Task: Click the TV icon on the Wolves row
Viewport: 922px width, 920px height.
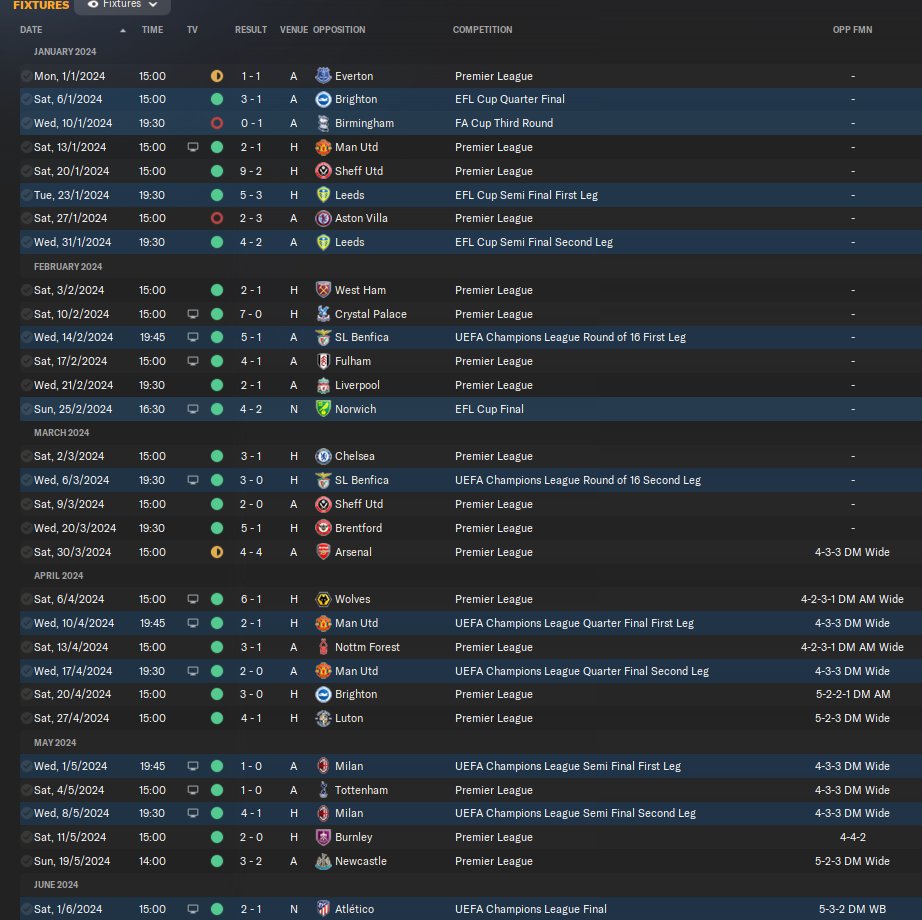Action: [193, 599]
